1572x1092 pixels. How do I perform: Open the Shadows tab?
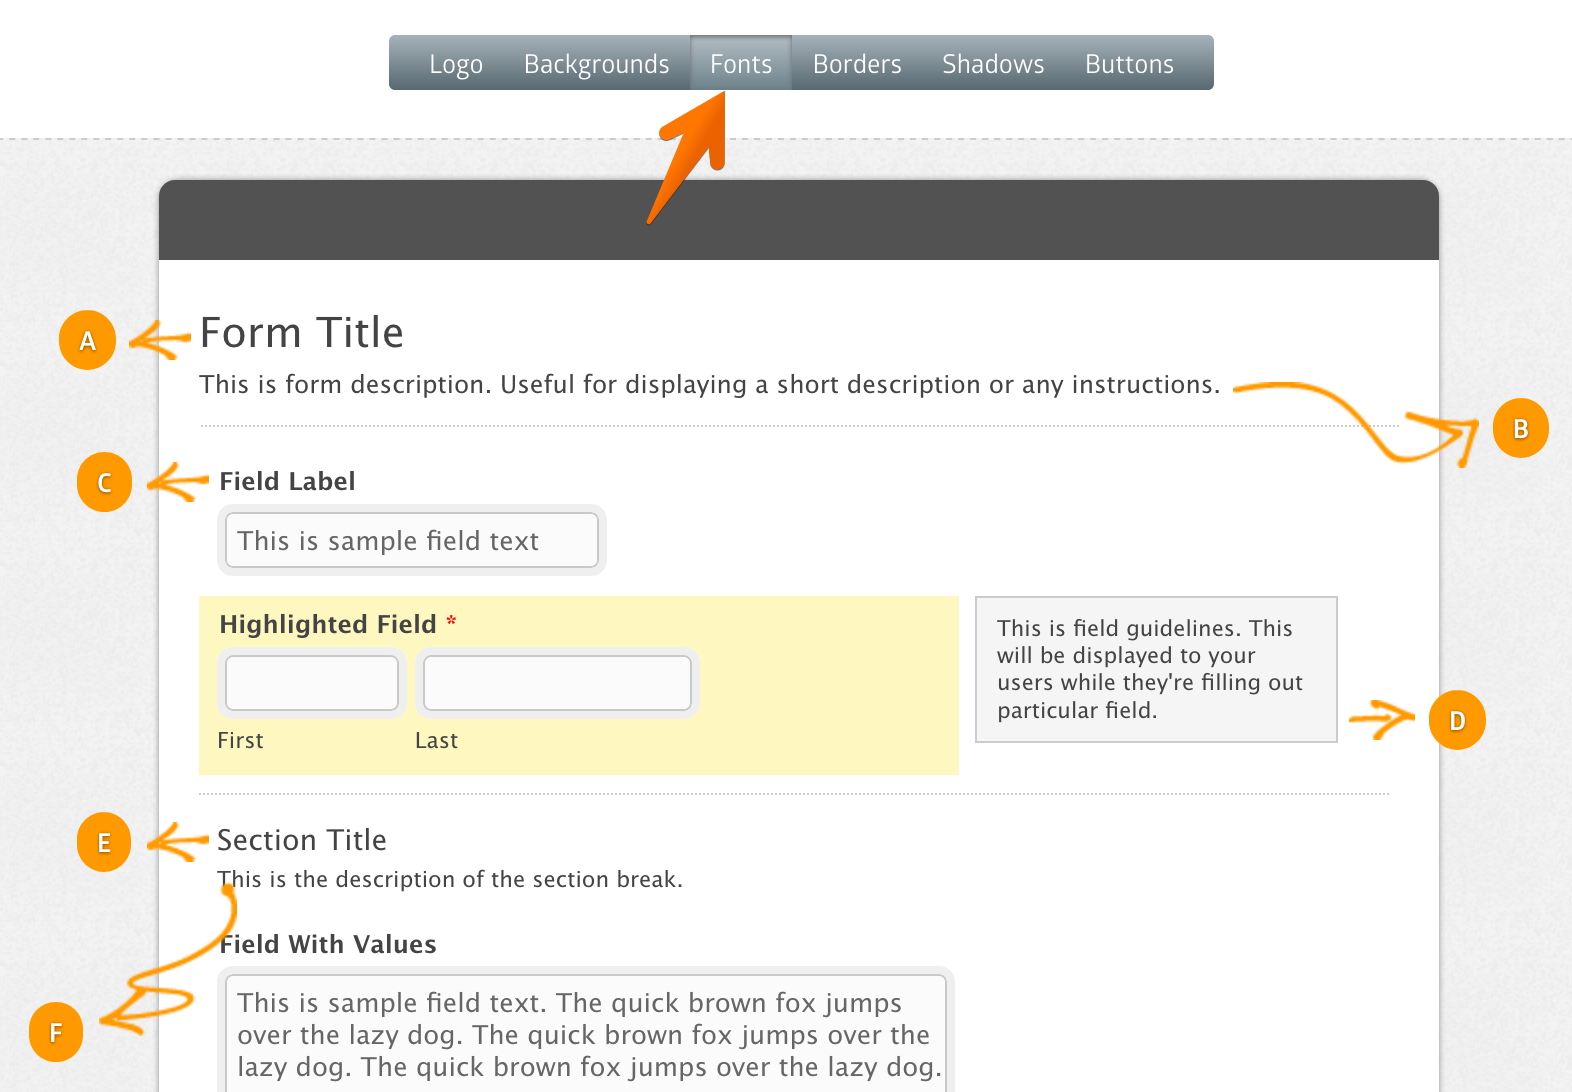click(993, 64)
